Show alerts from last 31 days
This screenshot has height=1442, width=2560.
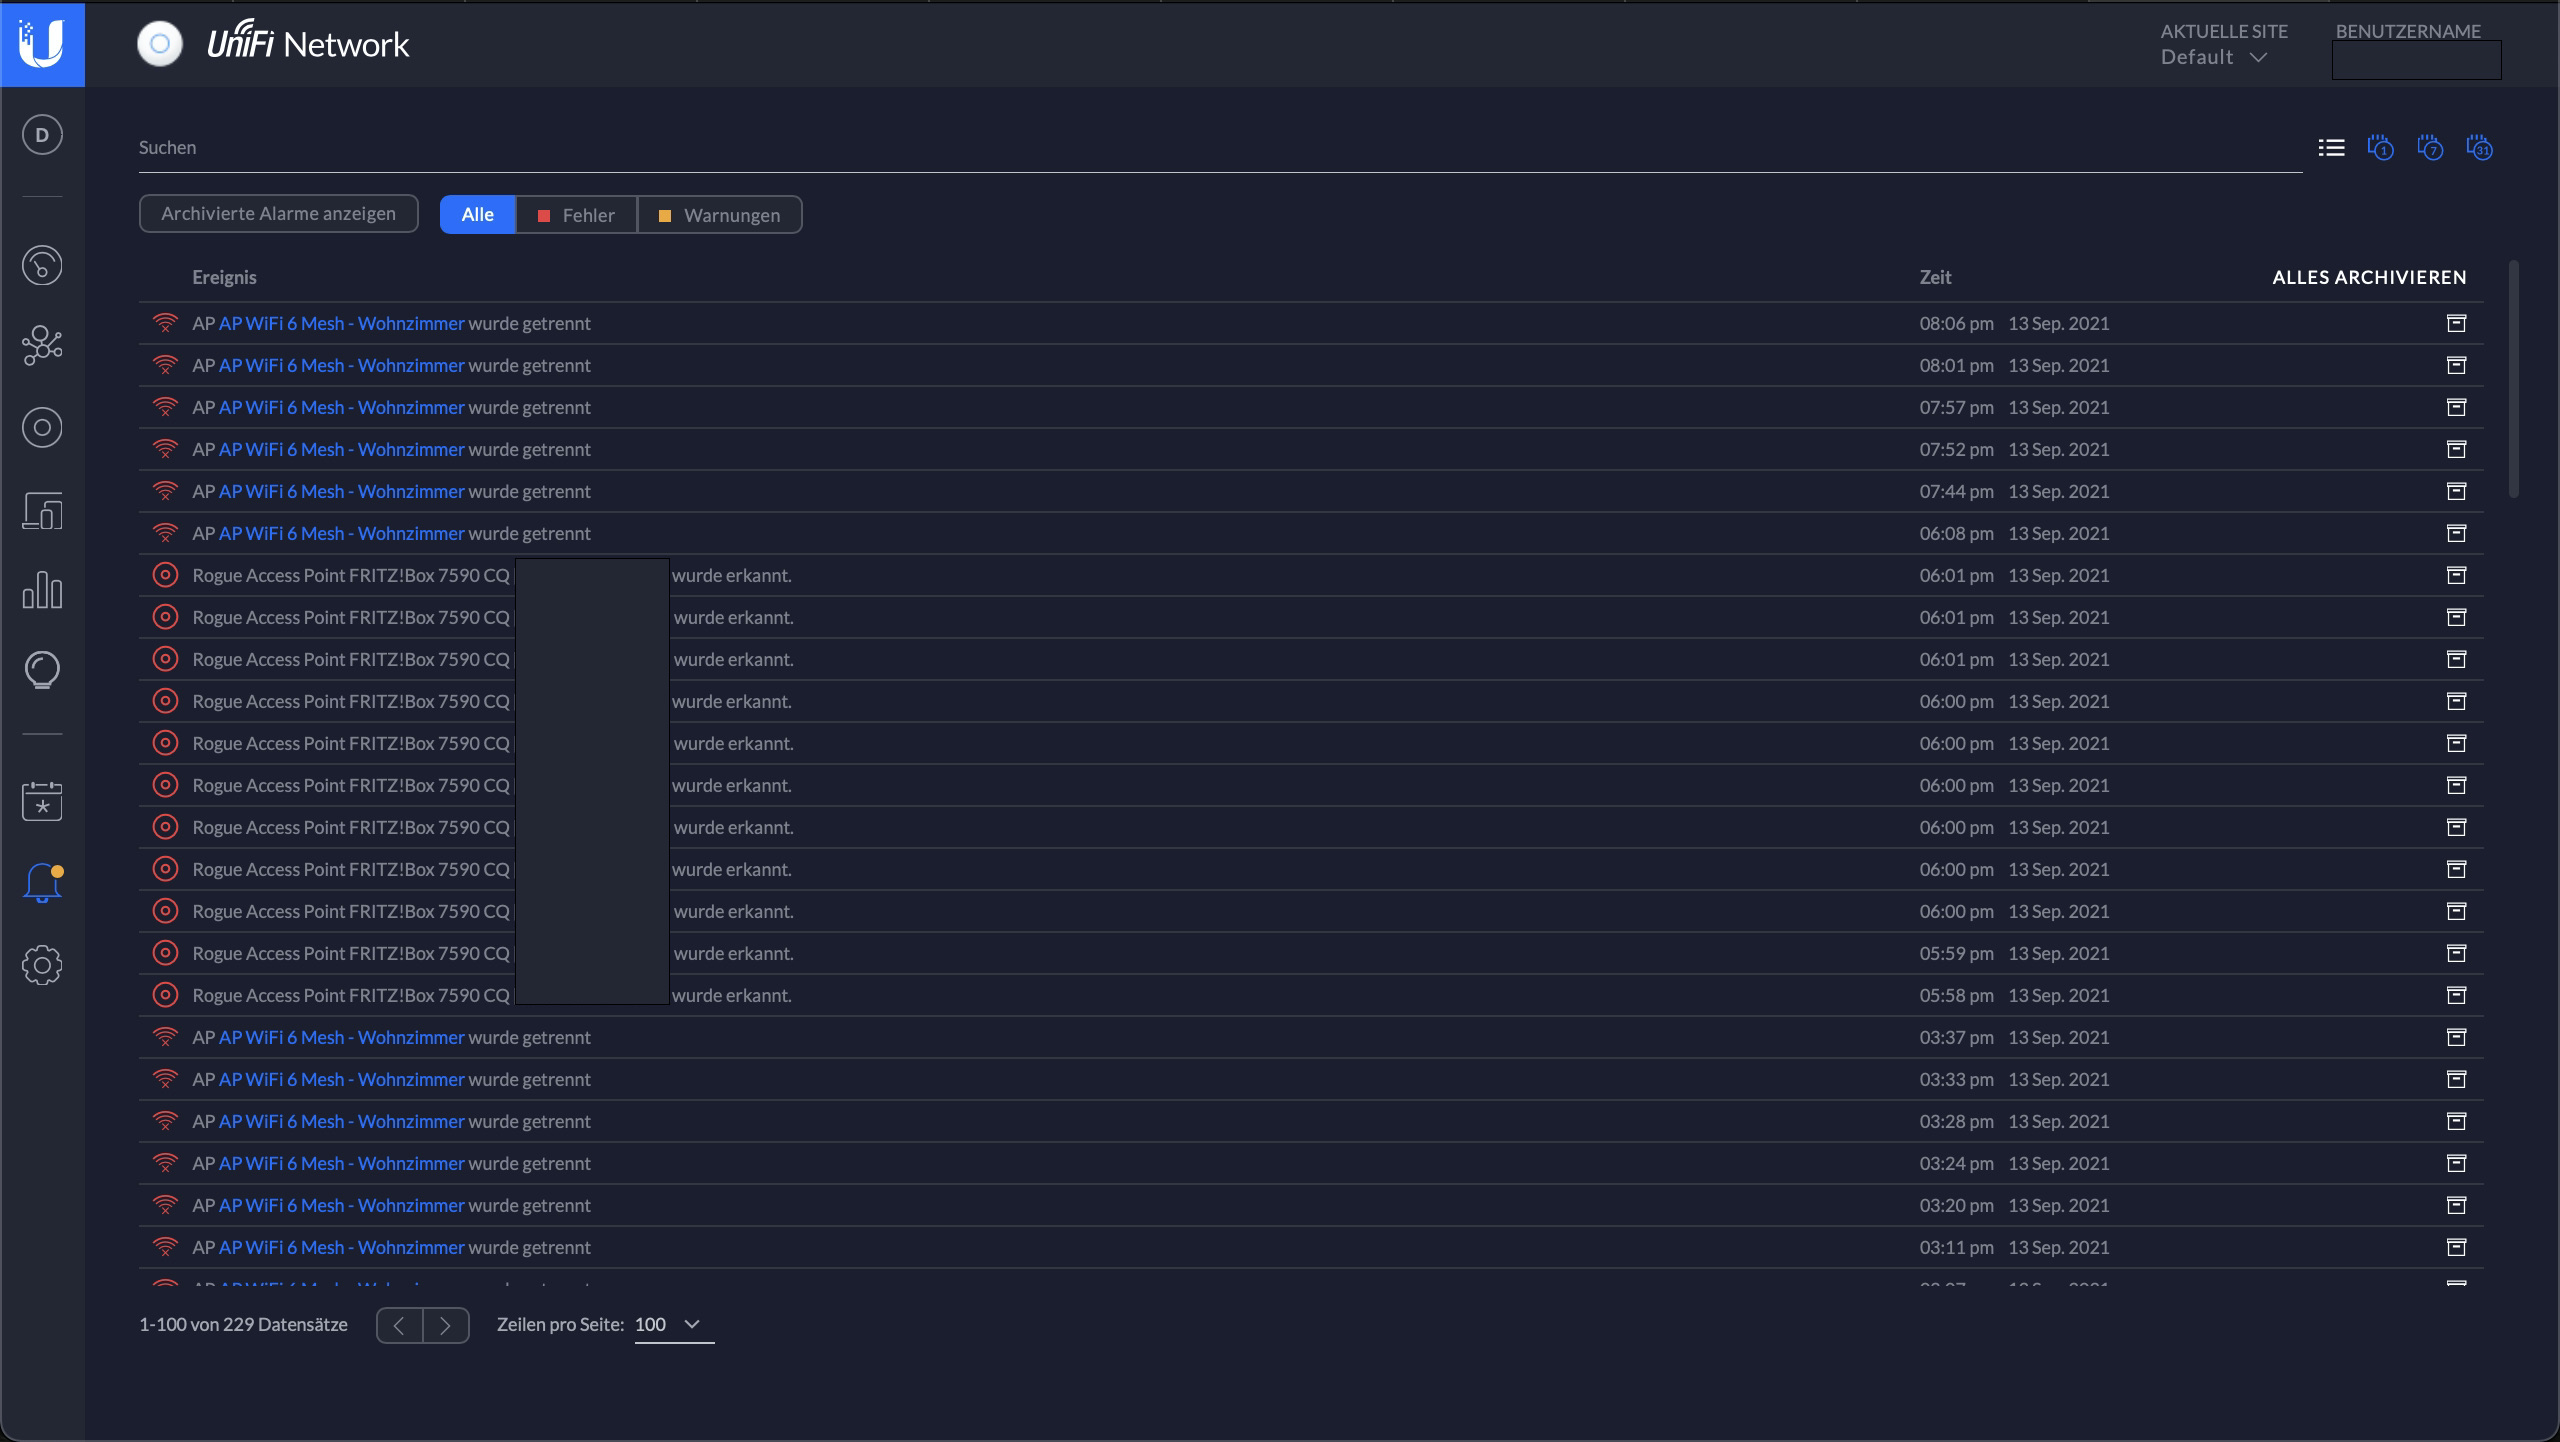click(2479, 148)
